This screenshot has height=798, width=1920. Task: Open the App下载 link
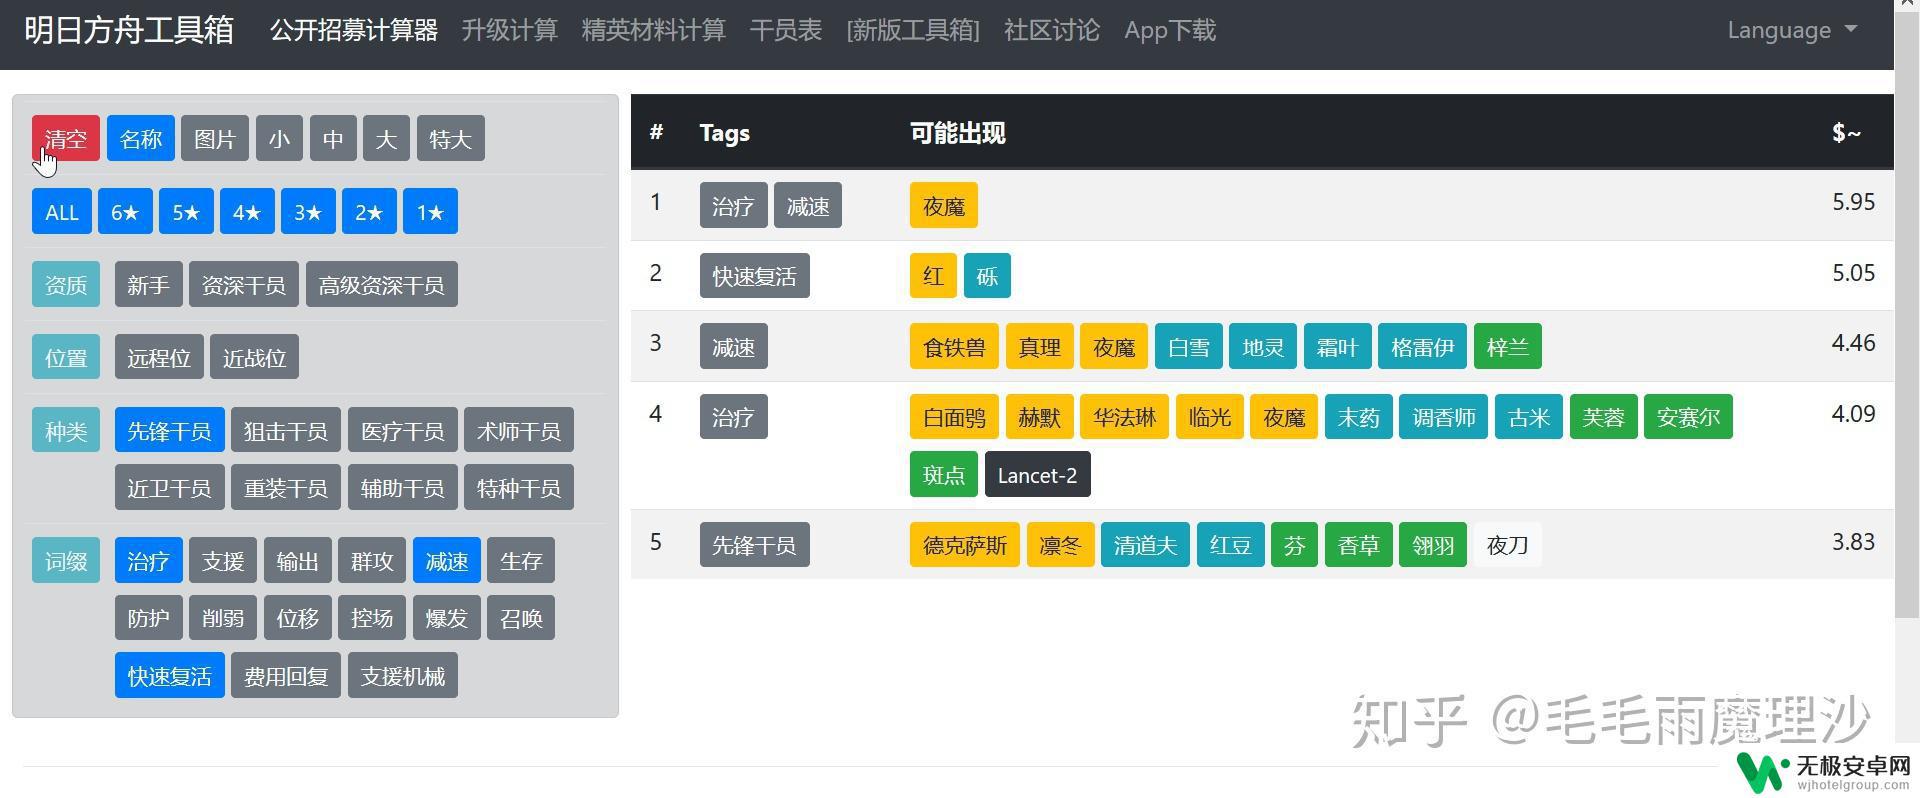pos(1170,30)
